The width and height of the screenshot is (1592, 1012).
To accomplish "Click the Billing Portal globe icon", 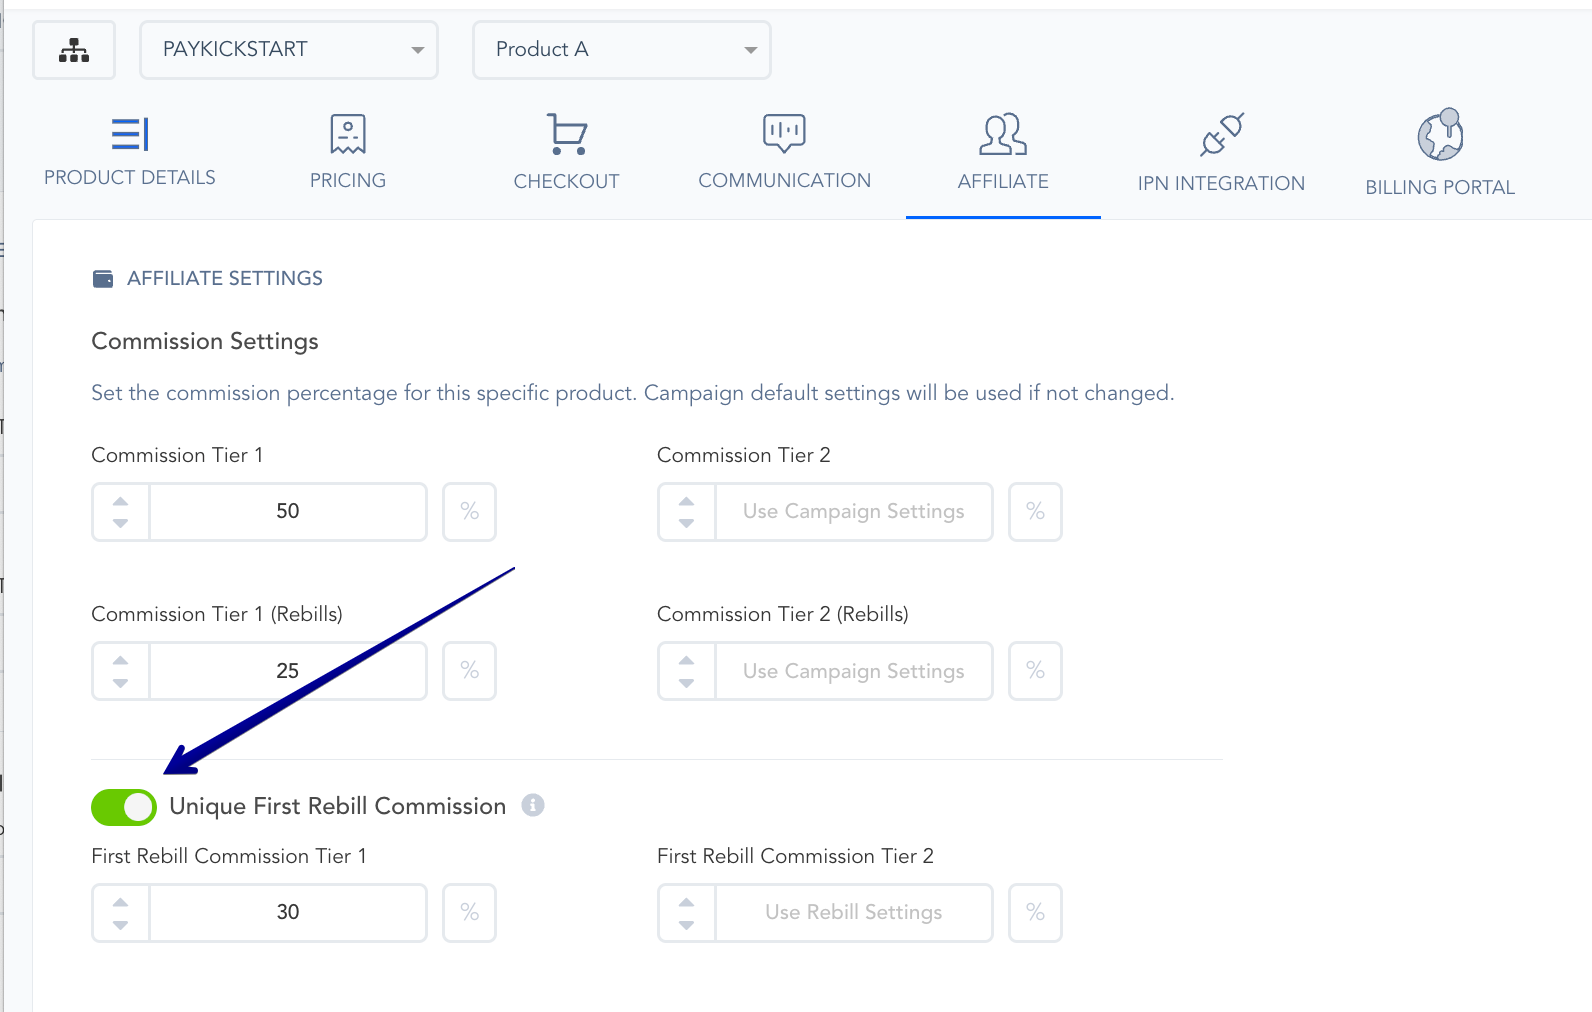I will (1440, 135).
